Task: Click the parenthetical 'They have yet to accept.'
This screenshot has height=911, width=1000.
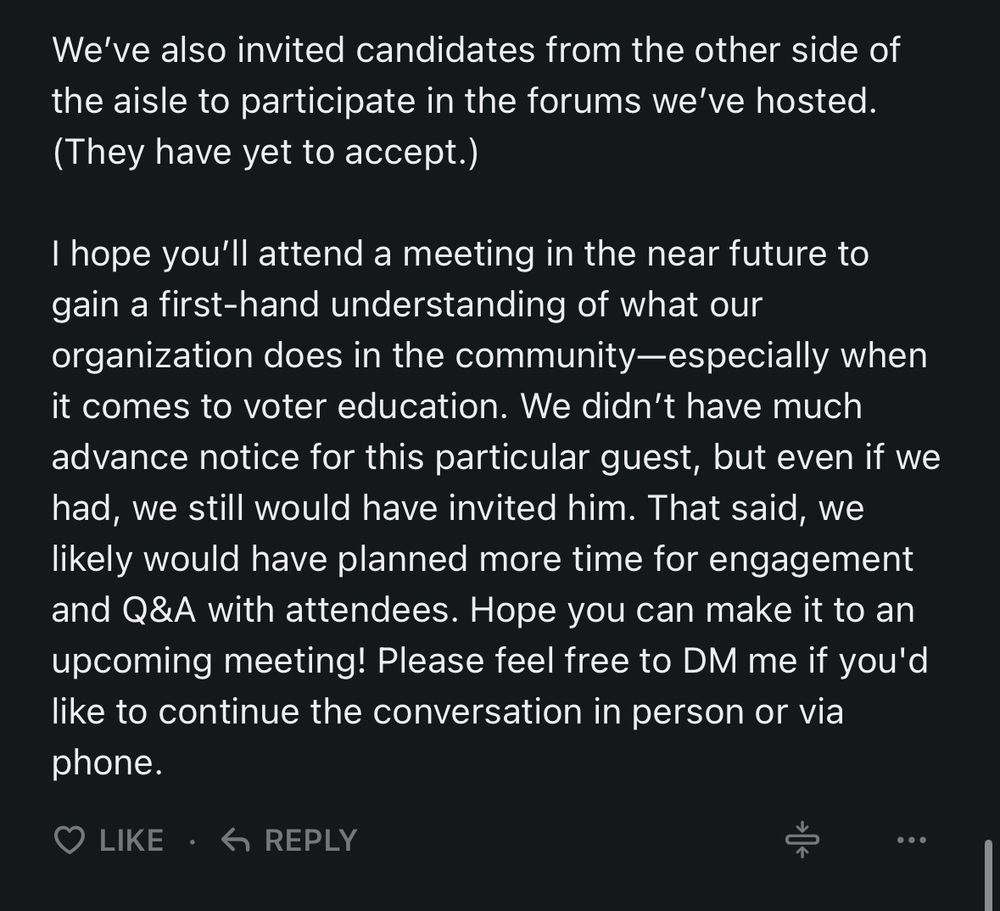Action: point(265,153)
